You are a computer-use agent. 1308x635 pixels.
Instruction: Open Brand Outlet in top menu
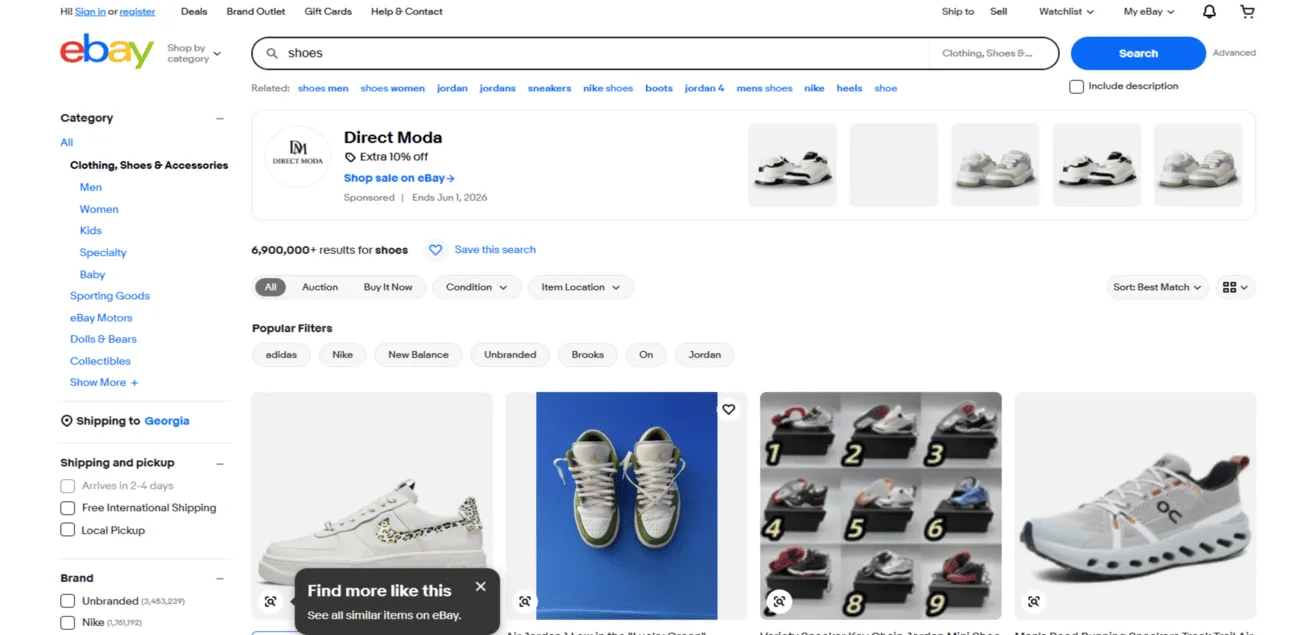(x=256, y=12)
